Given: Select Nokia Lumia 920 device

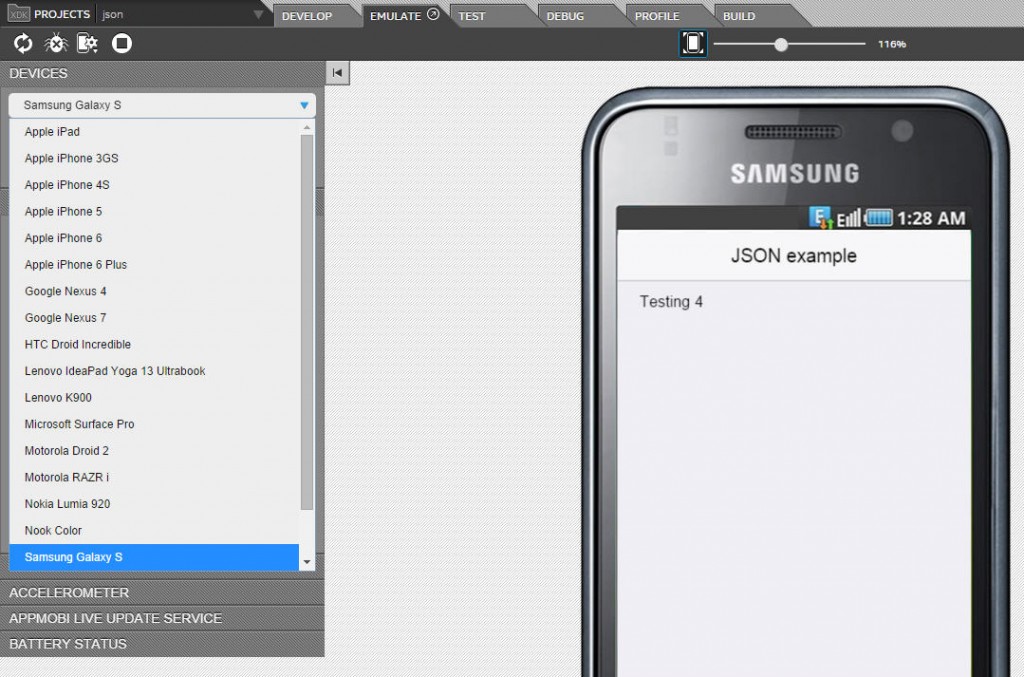Looking at the screenshot, I should [154, 504].
